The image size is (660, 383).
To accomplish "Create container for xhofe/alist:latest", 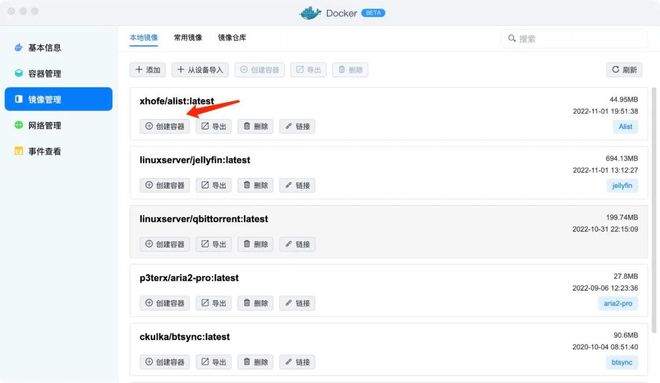I will tap(165, 126).
